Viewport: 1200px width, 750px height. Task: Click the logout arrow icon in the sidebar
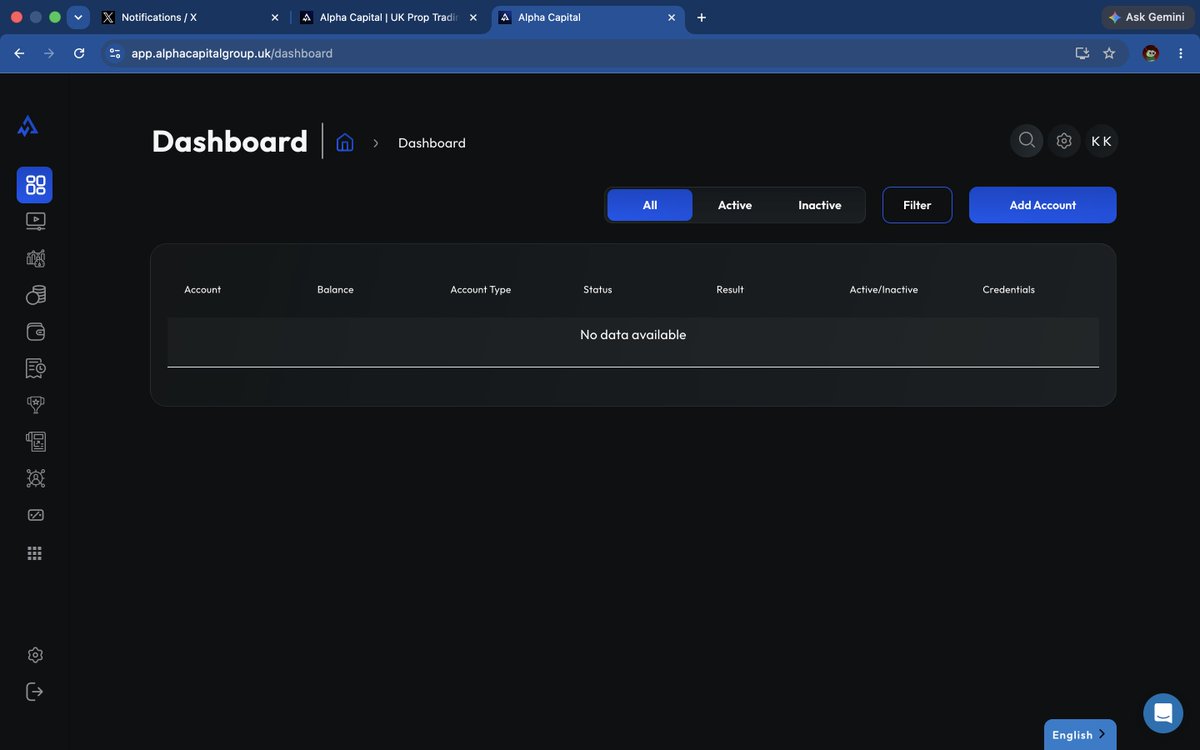click(35, 691)
